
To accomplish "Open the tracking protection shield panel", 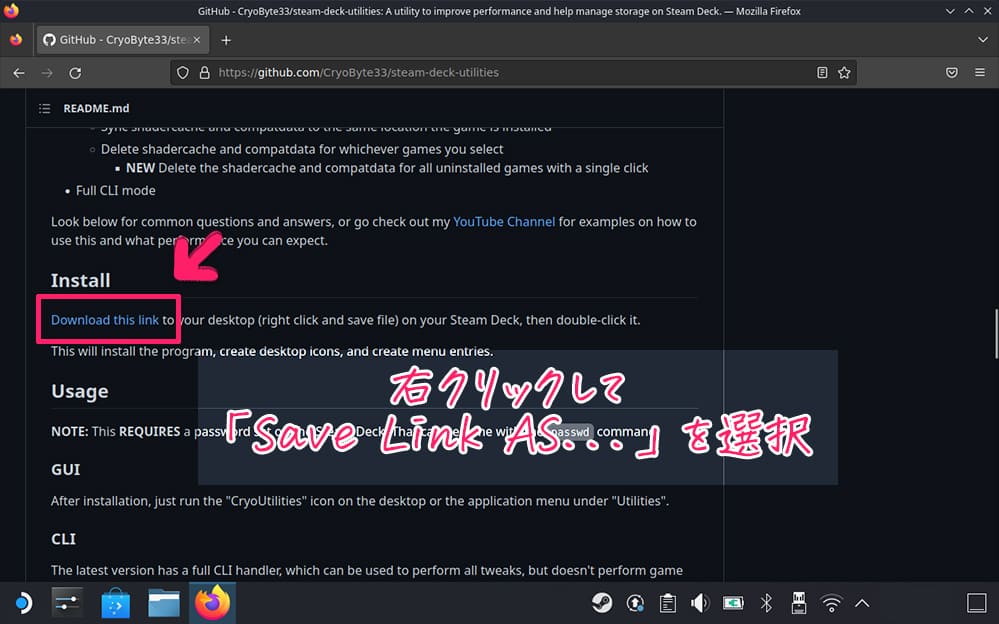I will click(x=183, y=73).
